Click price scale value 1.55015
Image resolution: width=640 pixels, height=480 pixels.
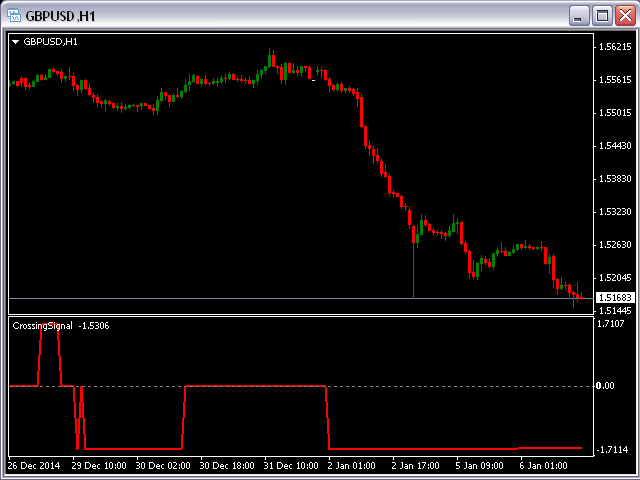[615, 113]
